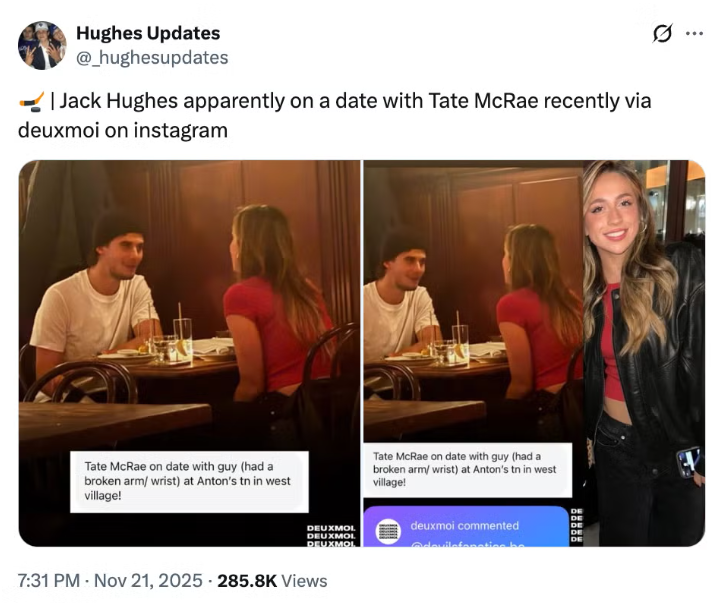Click the DEUXMOI watermark on left photo
713x603 pixels.
pos(330,534)
